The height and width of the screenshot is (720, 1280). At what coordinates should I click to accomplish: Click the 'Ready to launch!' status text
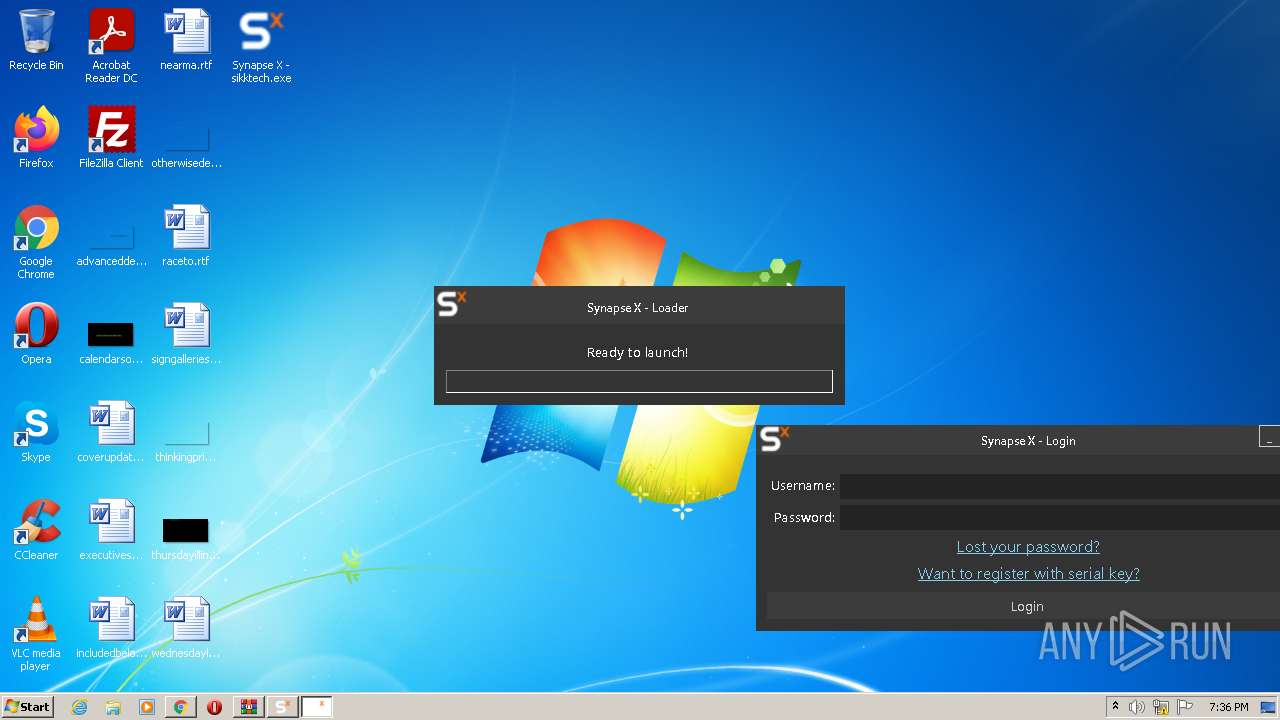click(638, 353)
